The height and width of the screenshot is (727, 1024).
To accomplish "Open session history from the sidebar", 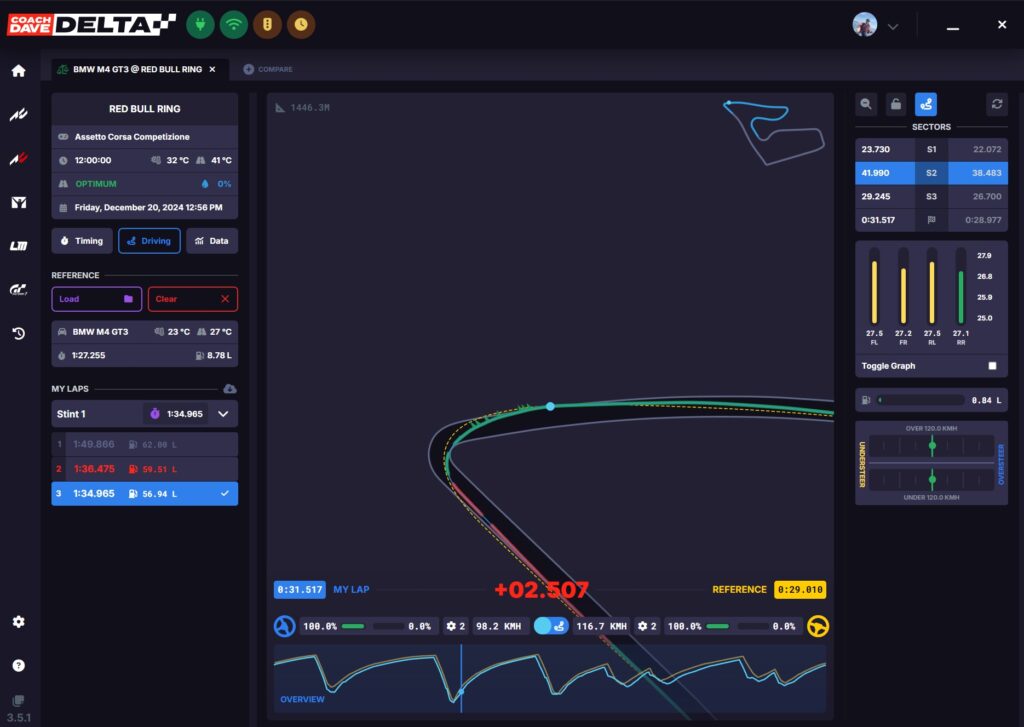I will 18,334.
